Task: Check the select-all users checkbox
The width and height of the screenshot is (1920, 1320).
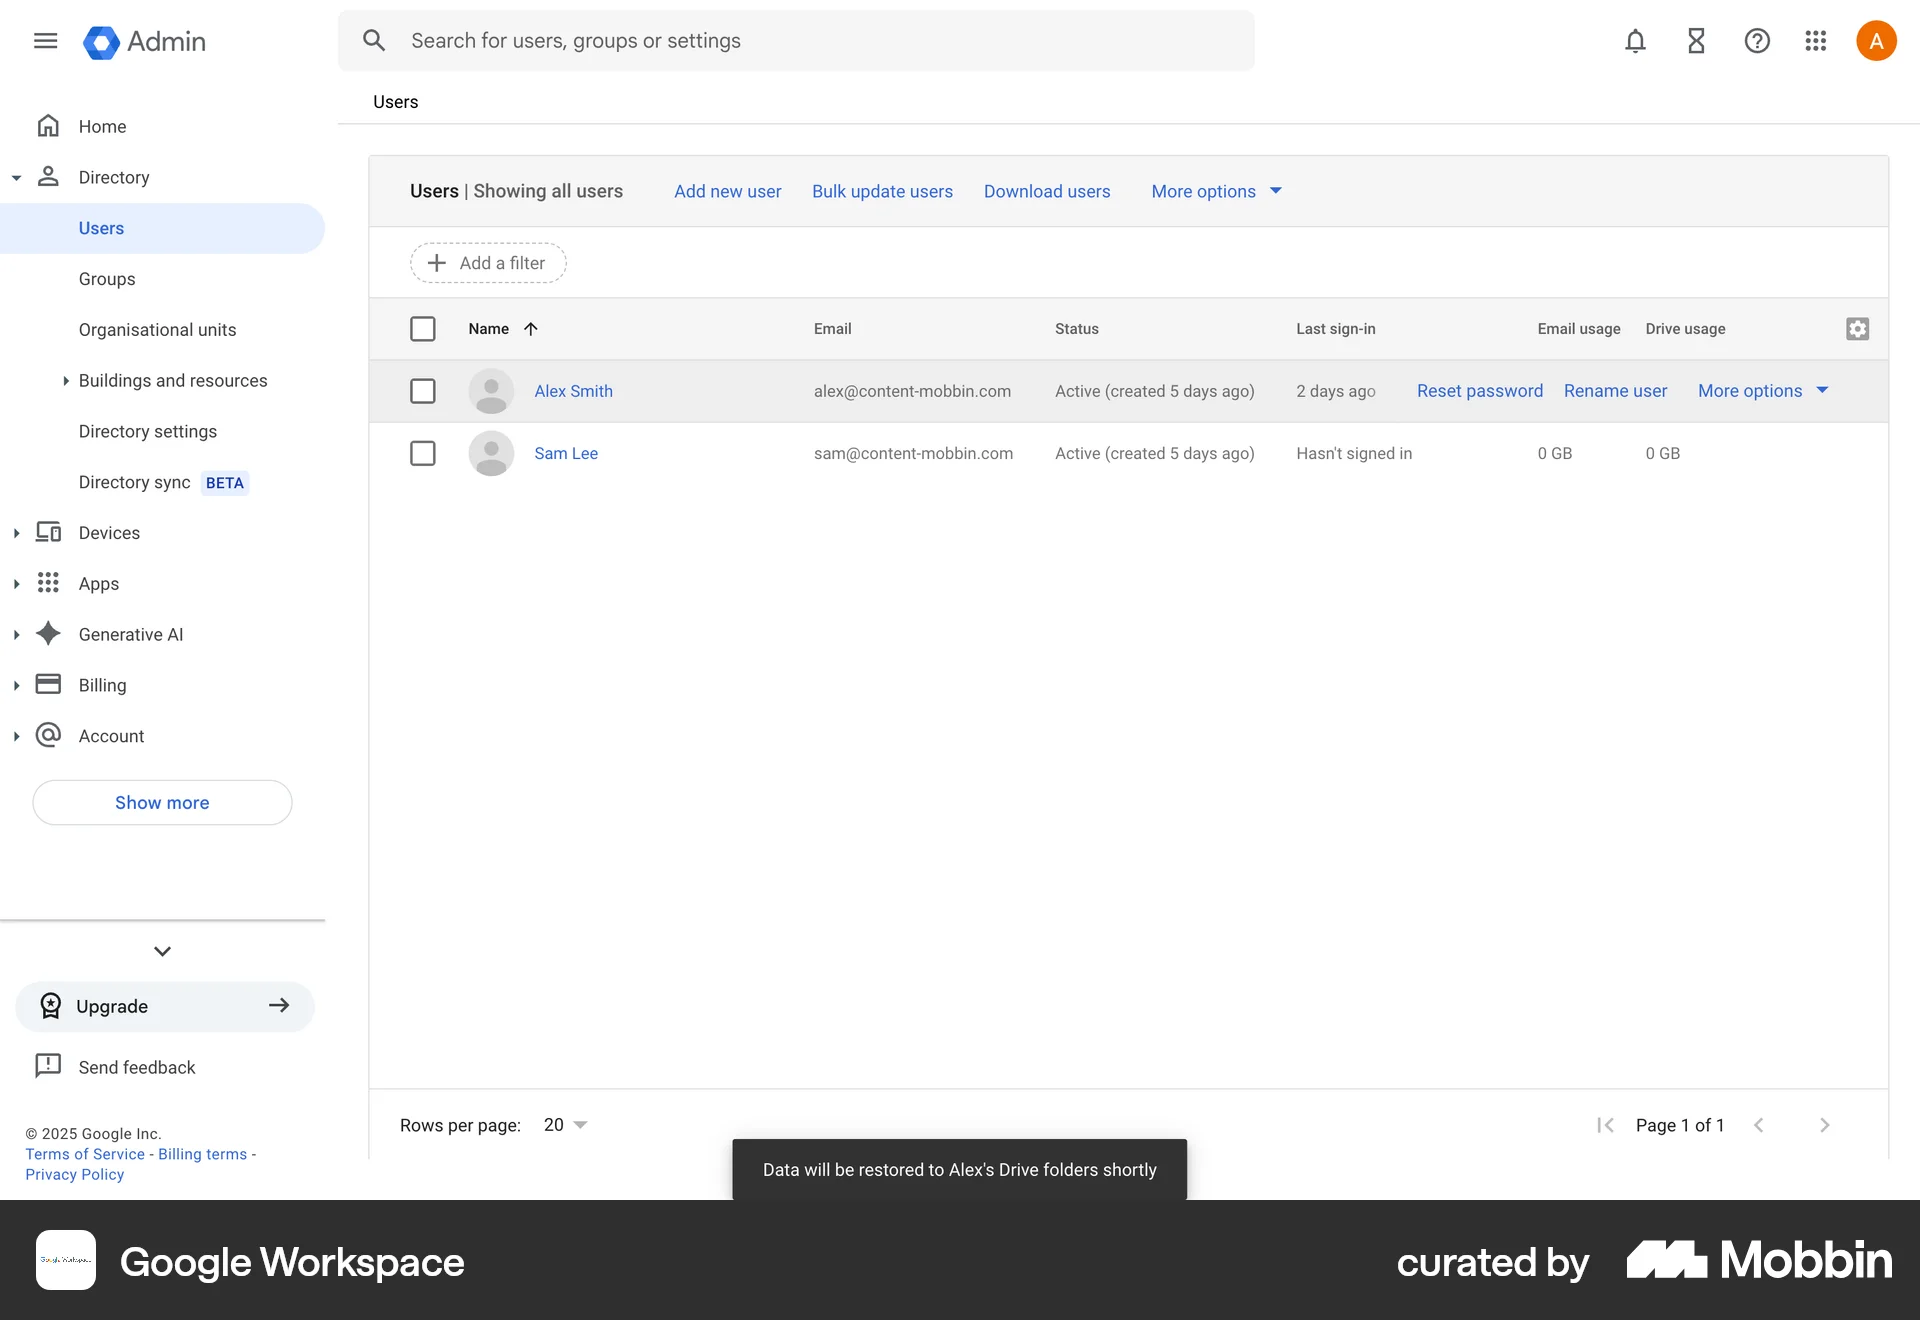Action: click(423, 328)
